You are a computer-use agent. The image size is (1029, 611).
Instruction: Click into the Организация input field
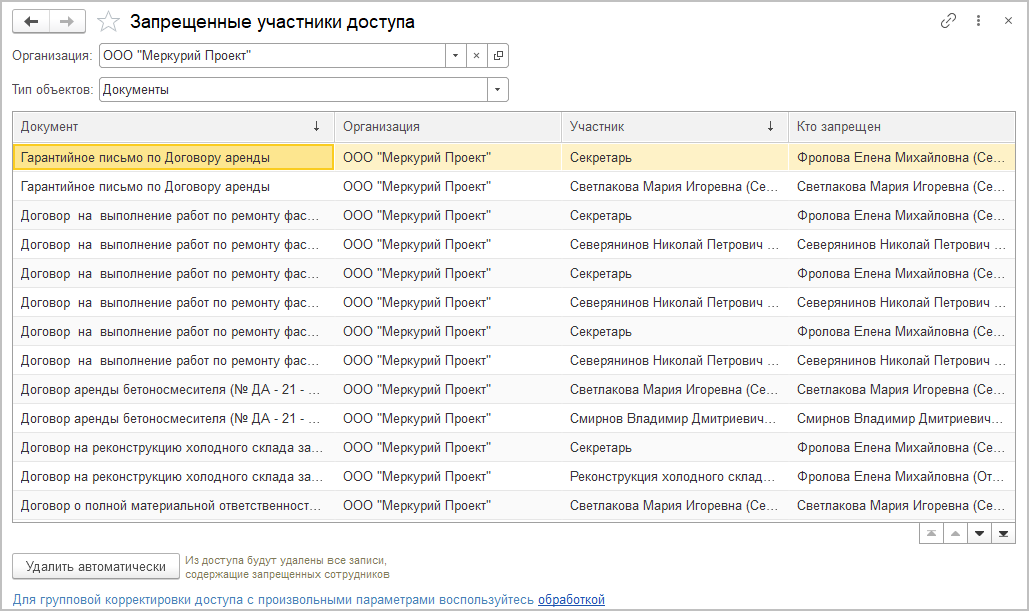[270, 56]
